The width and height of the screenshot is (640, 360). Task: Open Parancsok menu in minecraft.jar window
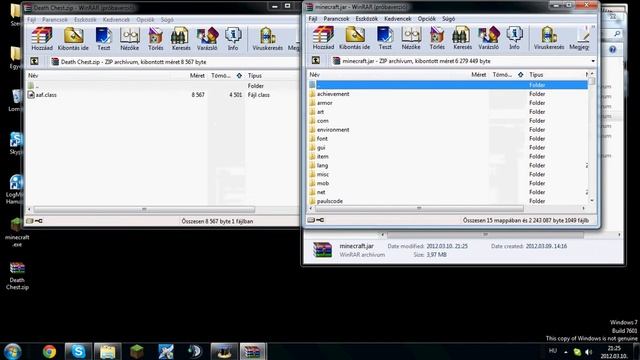tap(336, 19)
